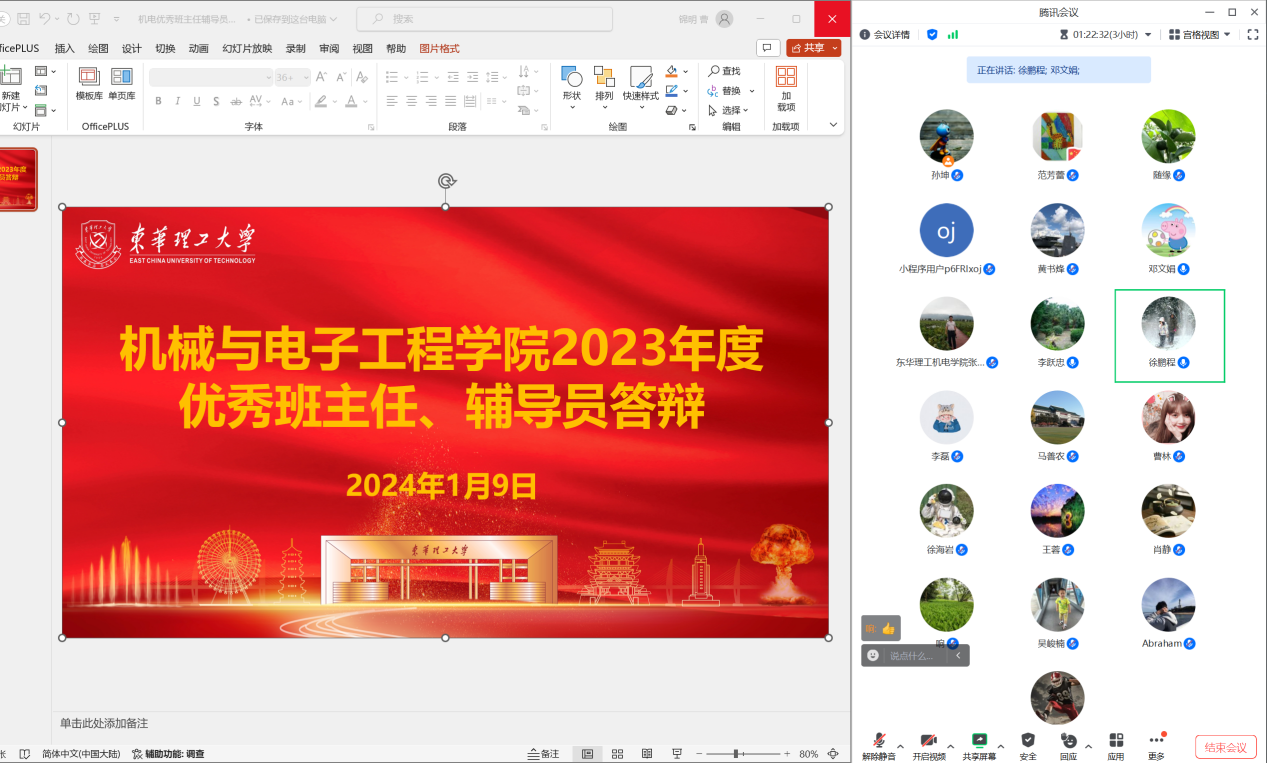Click the 共享 share button in PowerPoint
1267x763 pixels.
[814, 48]
